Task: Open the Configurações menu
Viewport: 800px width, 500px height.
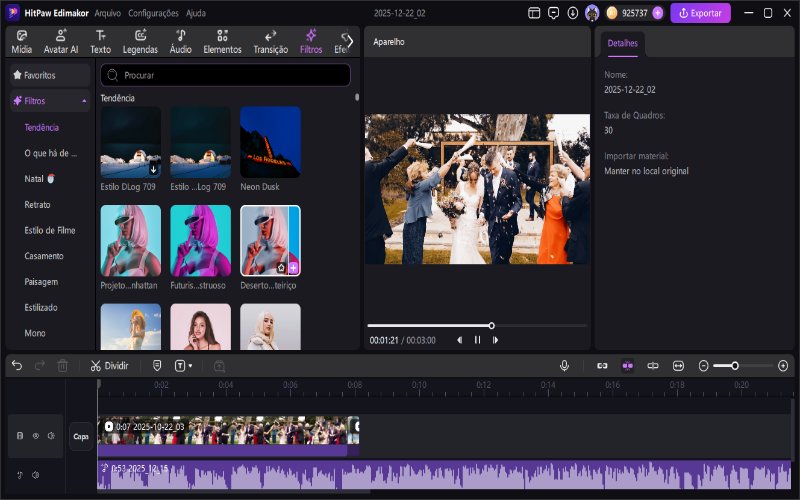Action: coord(153,13)
